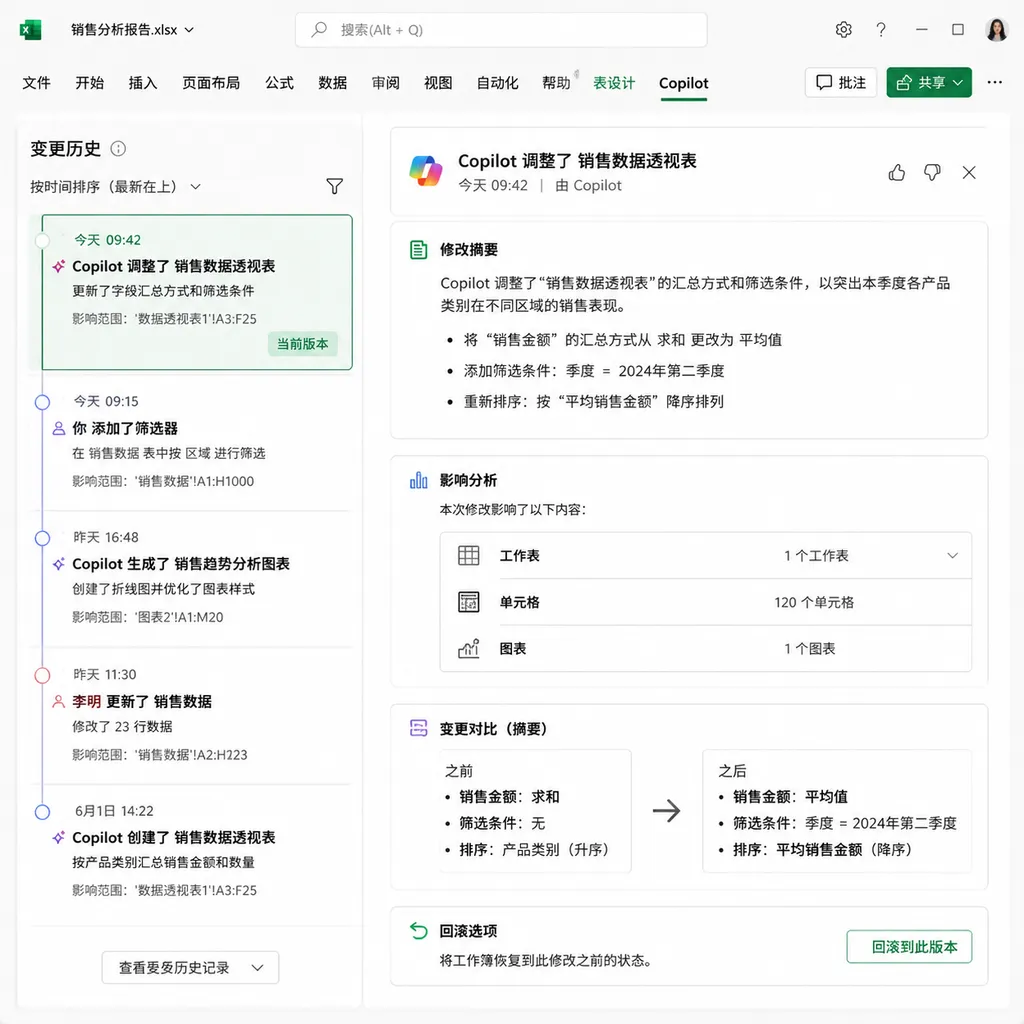The height and width of the screenshot is (1024, 1024).
Task: Select the Copilot ribbon tab
Action: click(x=684, y=83)
